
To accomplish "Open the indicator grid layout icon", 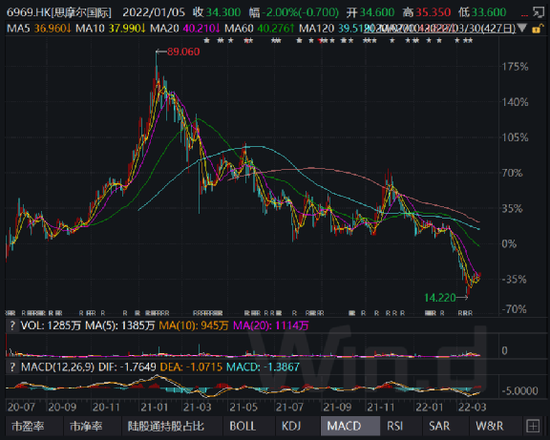I will pyautogui.click(x=533, y=426).
